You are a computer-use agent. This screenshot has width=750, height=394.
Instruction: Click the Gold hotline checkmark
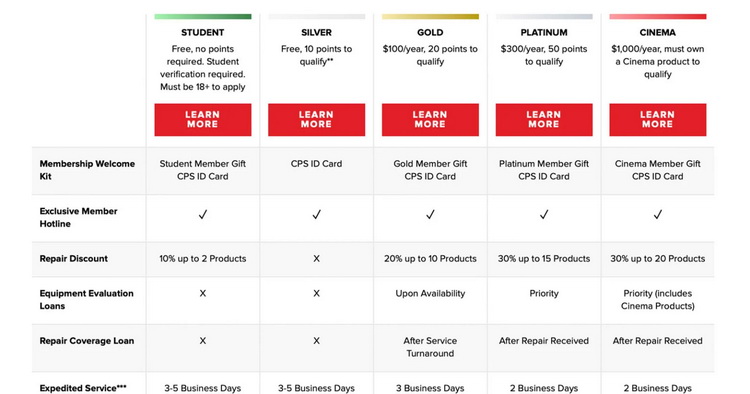(x=430, y=215)
